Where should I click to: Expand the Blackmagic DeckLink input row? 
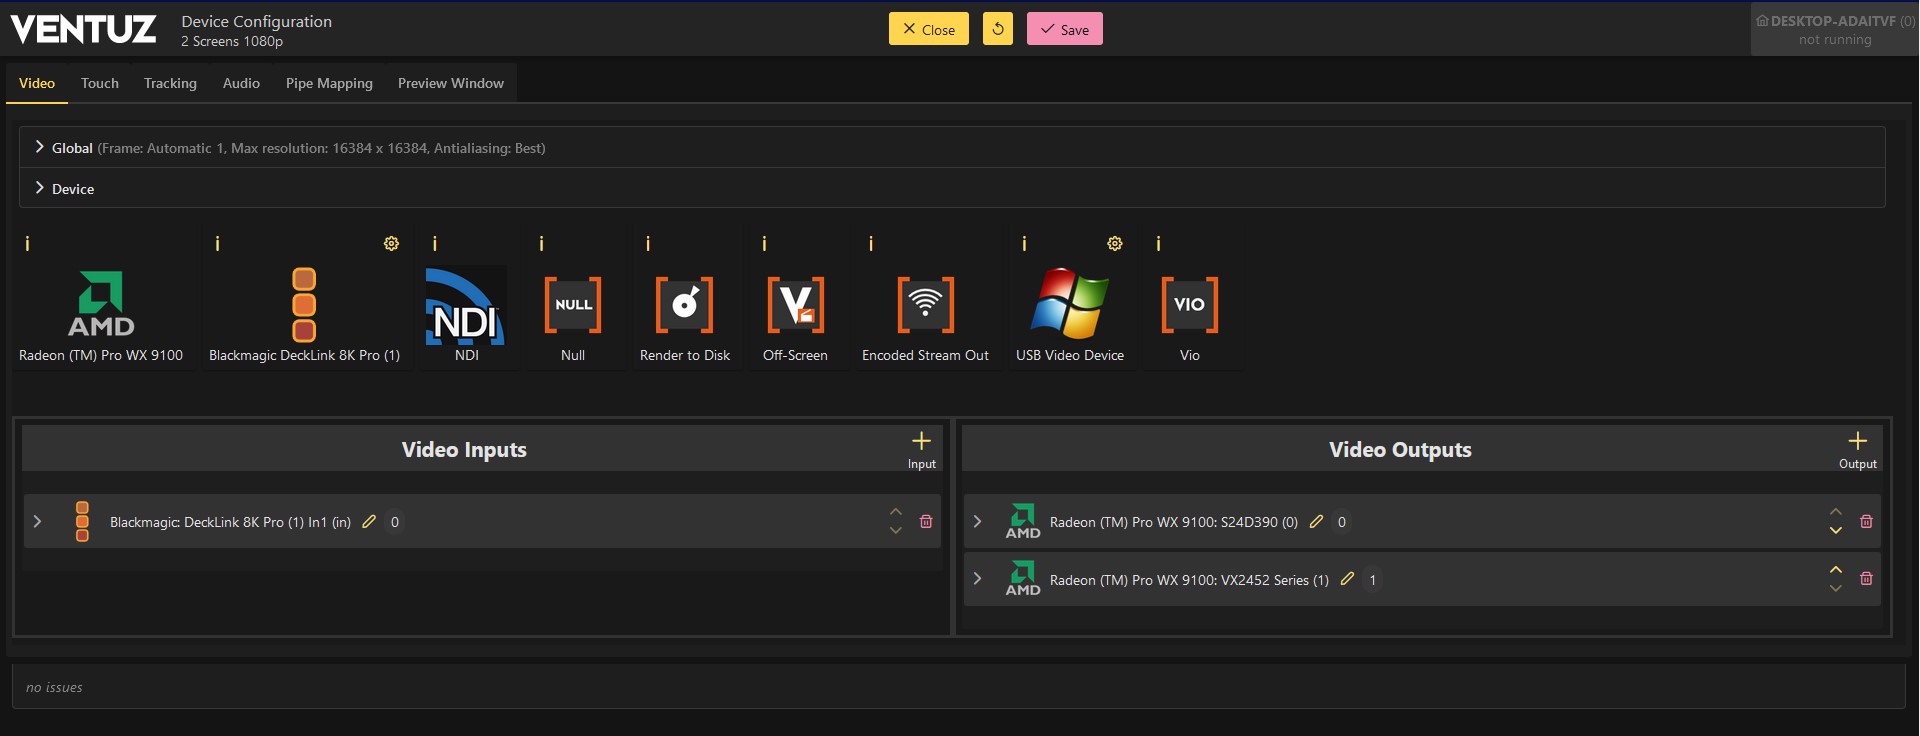37,522
